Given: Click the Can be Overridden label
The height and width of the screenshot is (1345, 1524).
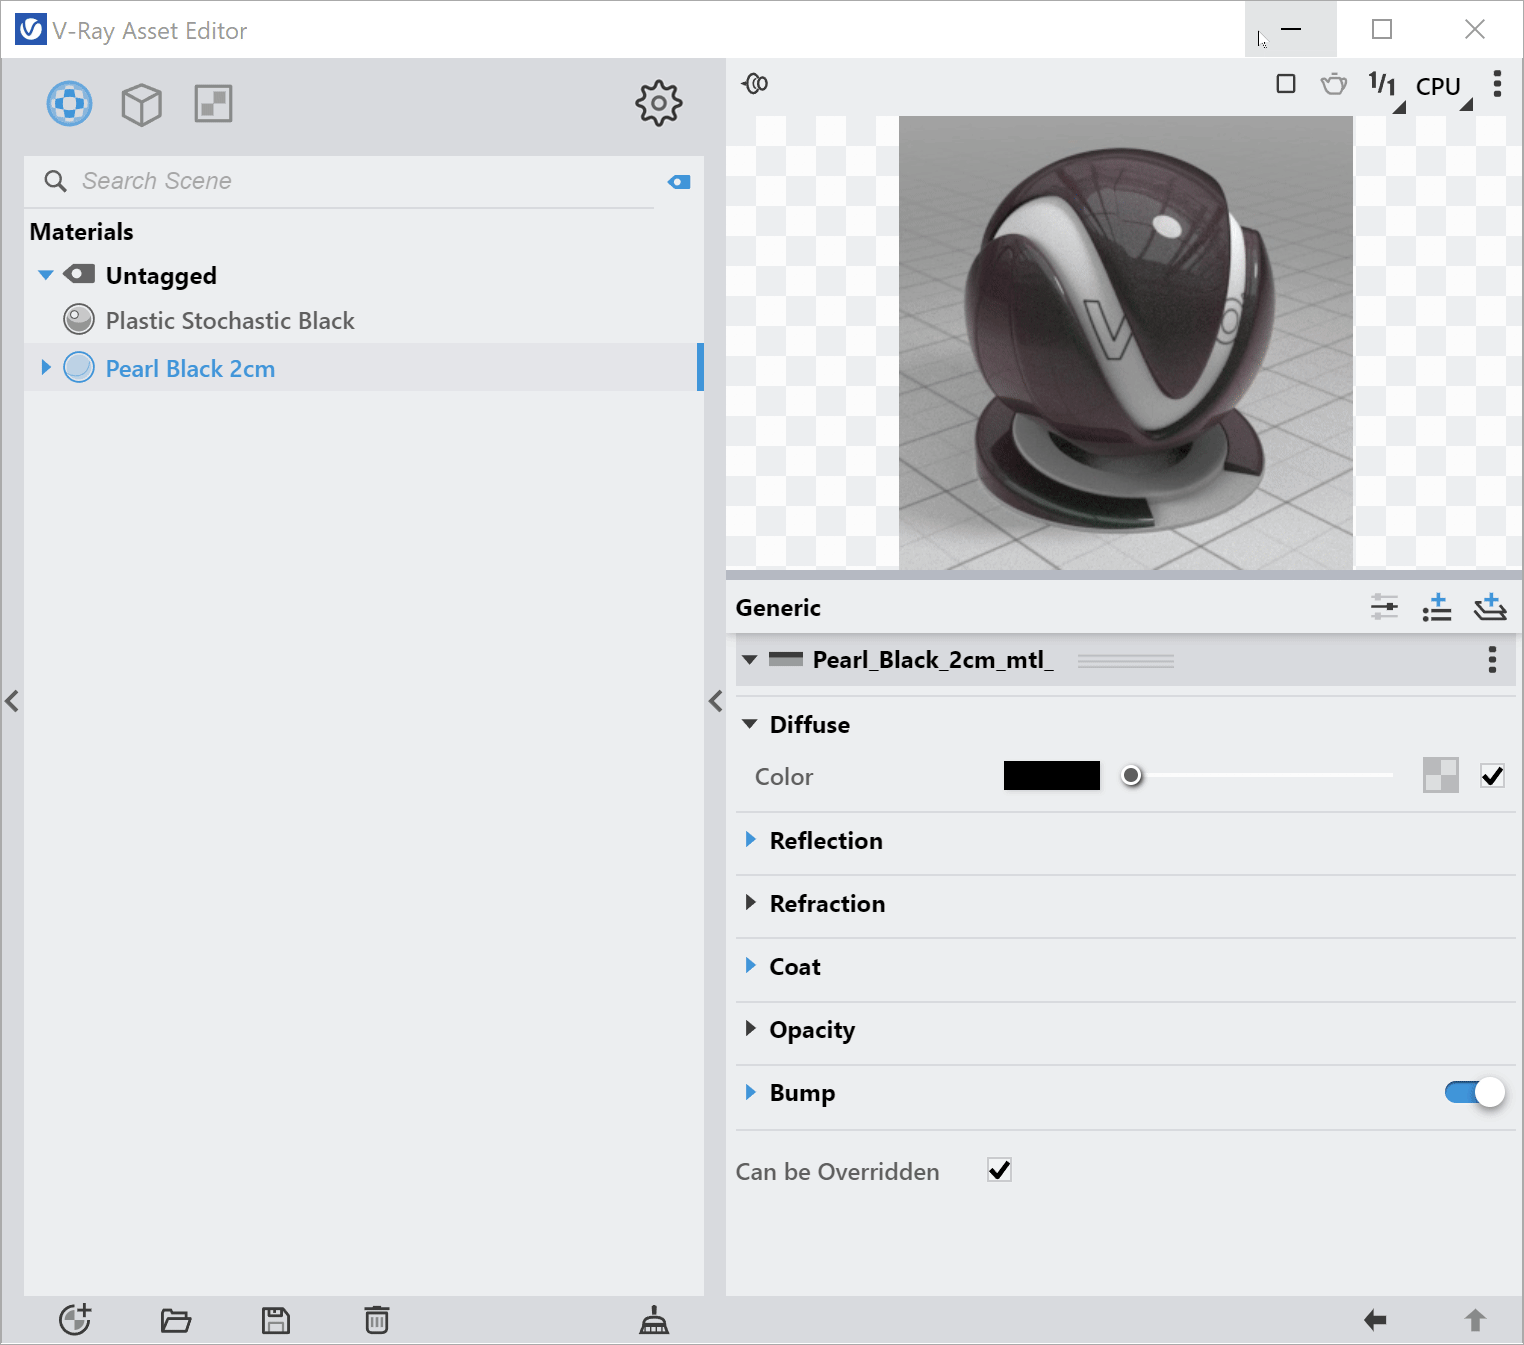Looking at the screenshot, I should click(x=838, y=1172).
